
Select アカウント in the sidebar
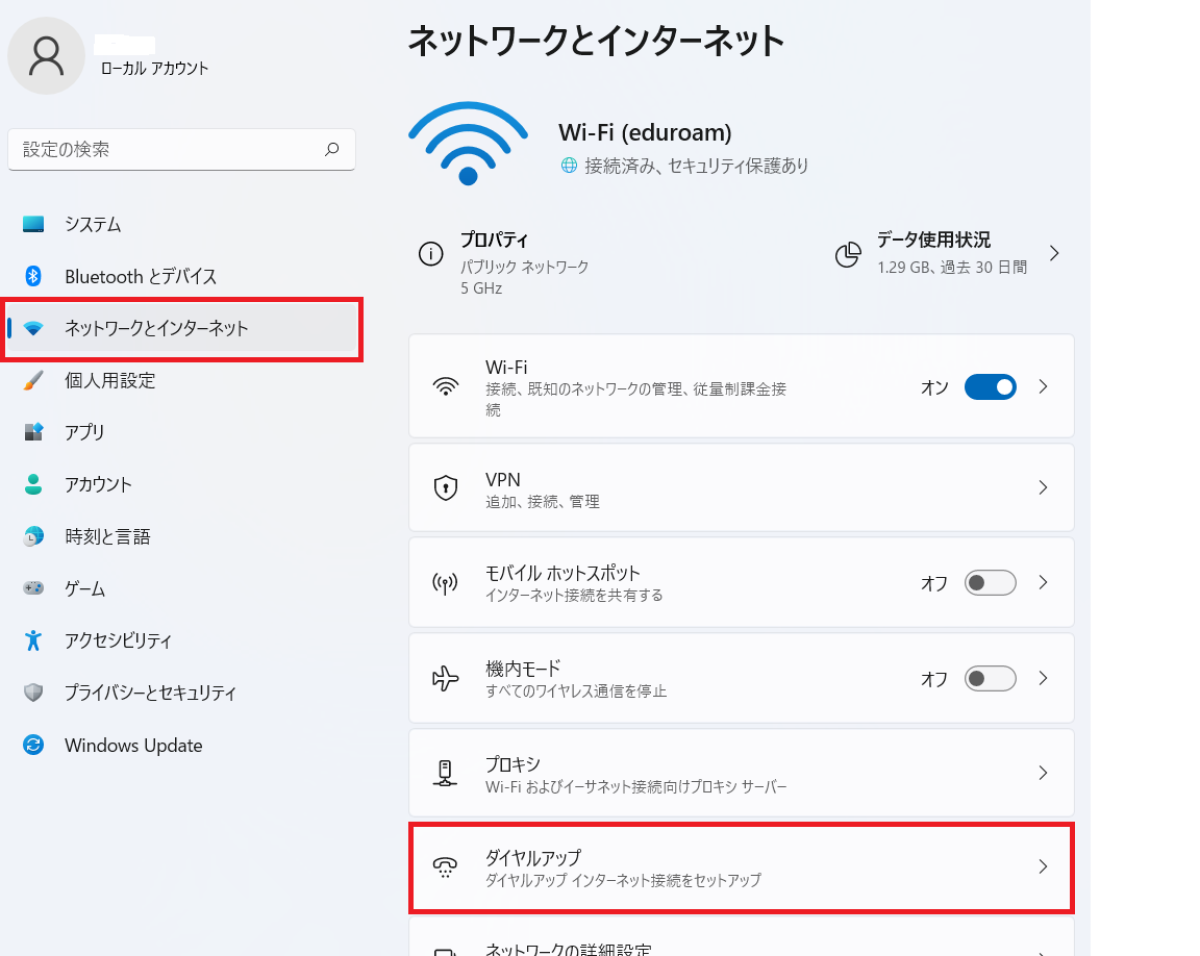182,484
